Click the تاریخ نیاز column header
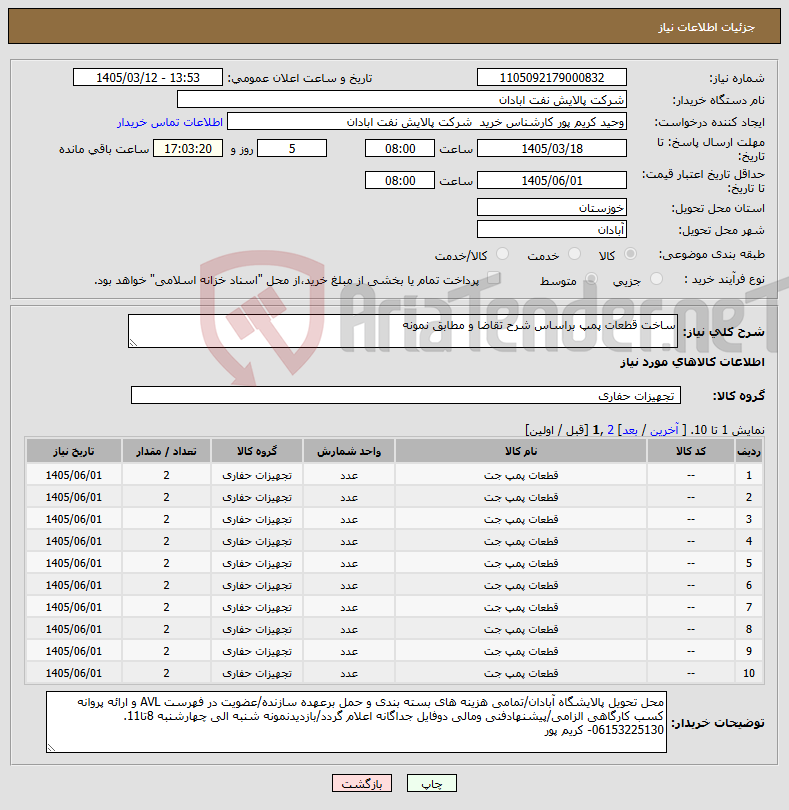Viewport: 789px width, 810px height. [74, 451]
